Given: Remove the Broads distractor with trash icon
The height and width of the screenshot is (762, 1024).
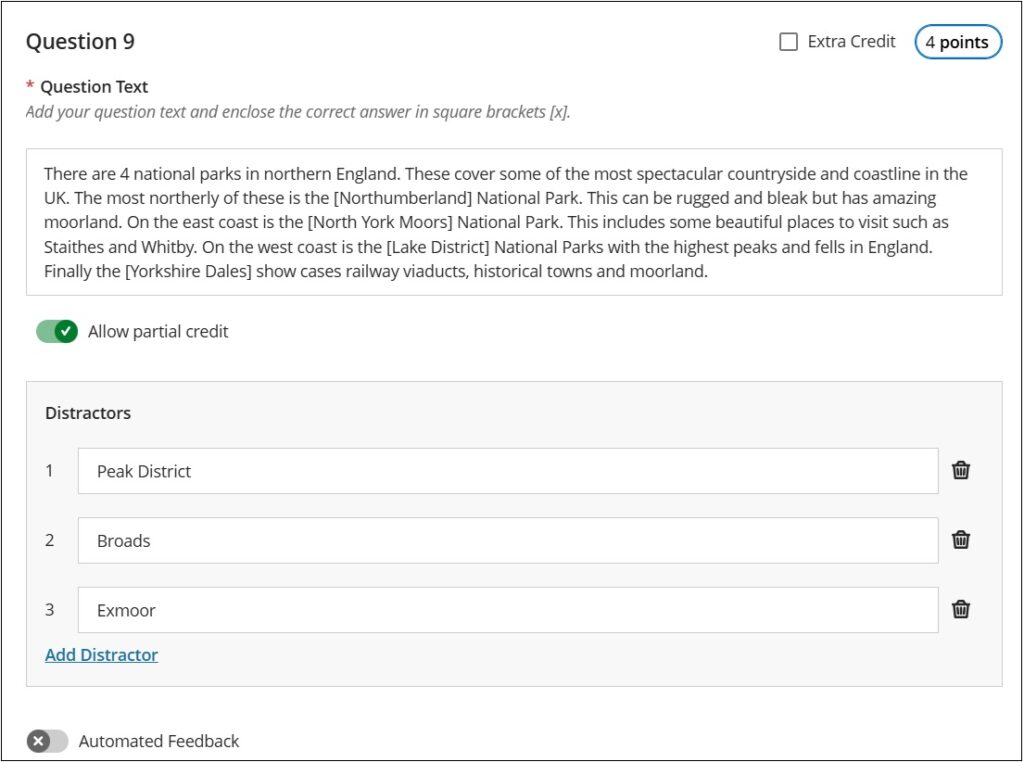Looking at the screenshot, I should pos(960,540).
